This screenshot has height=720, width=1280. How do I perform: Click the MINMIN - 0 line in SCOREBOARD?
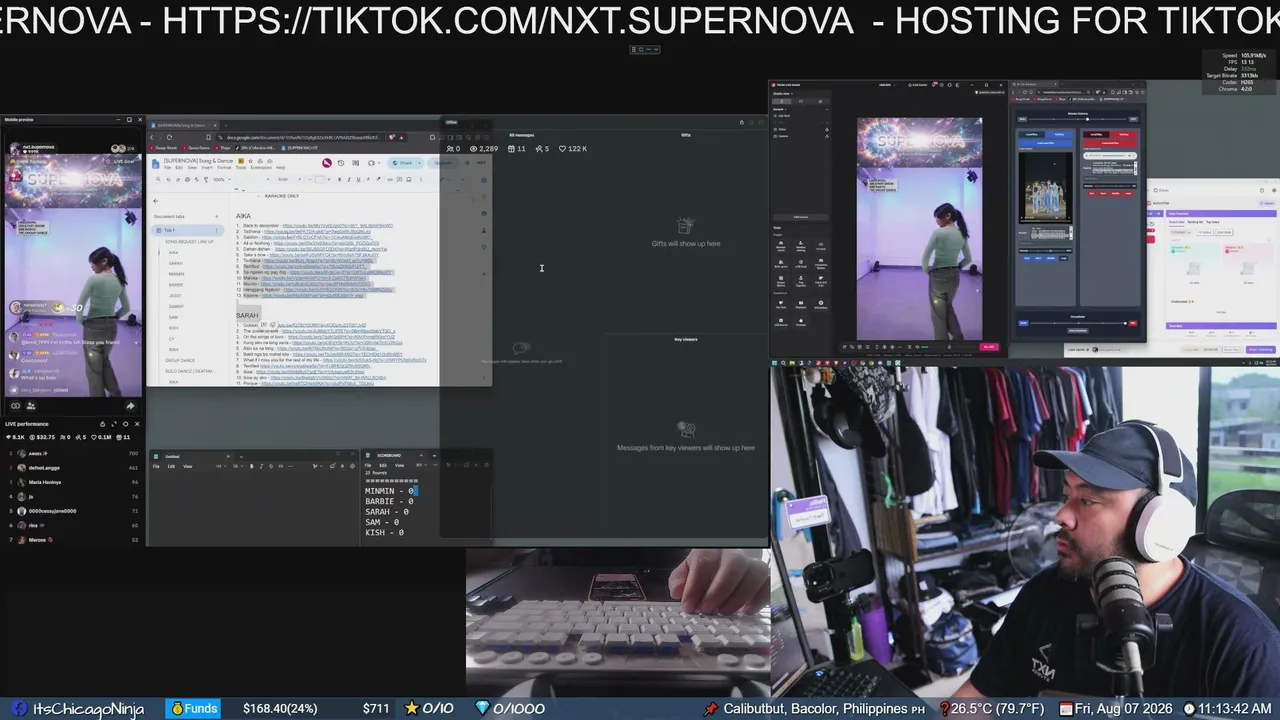[390, 491]
